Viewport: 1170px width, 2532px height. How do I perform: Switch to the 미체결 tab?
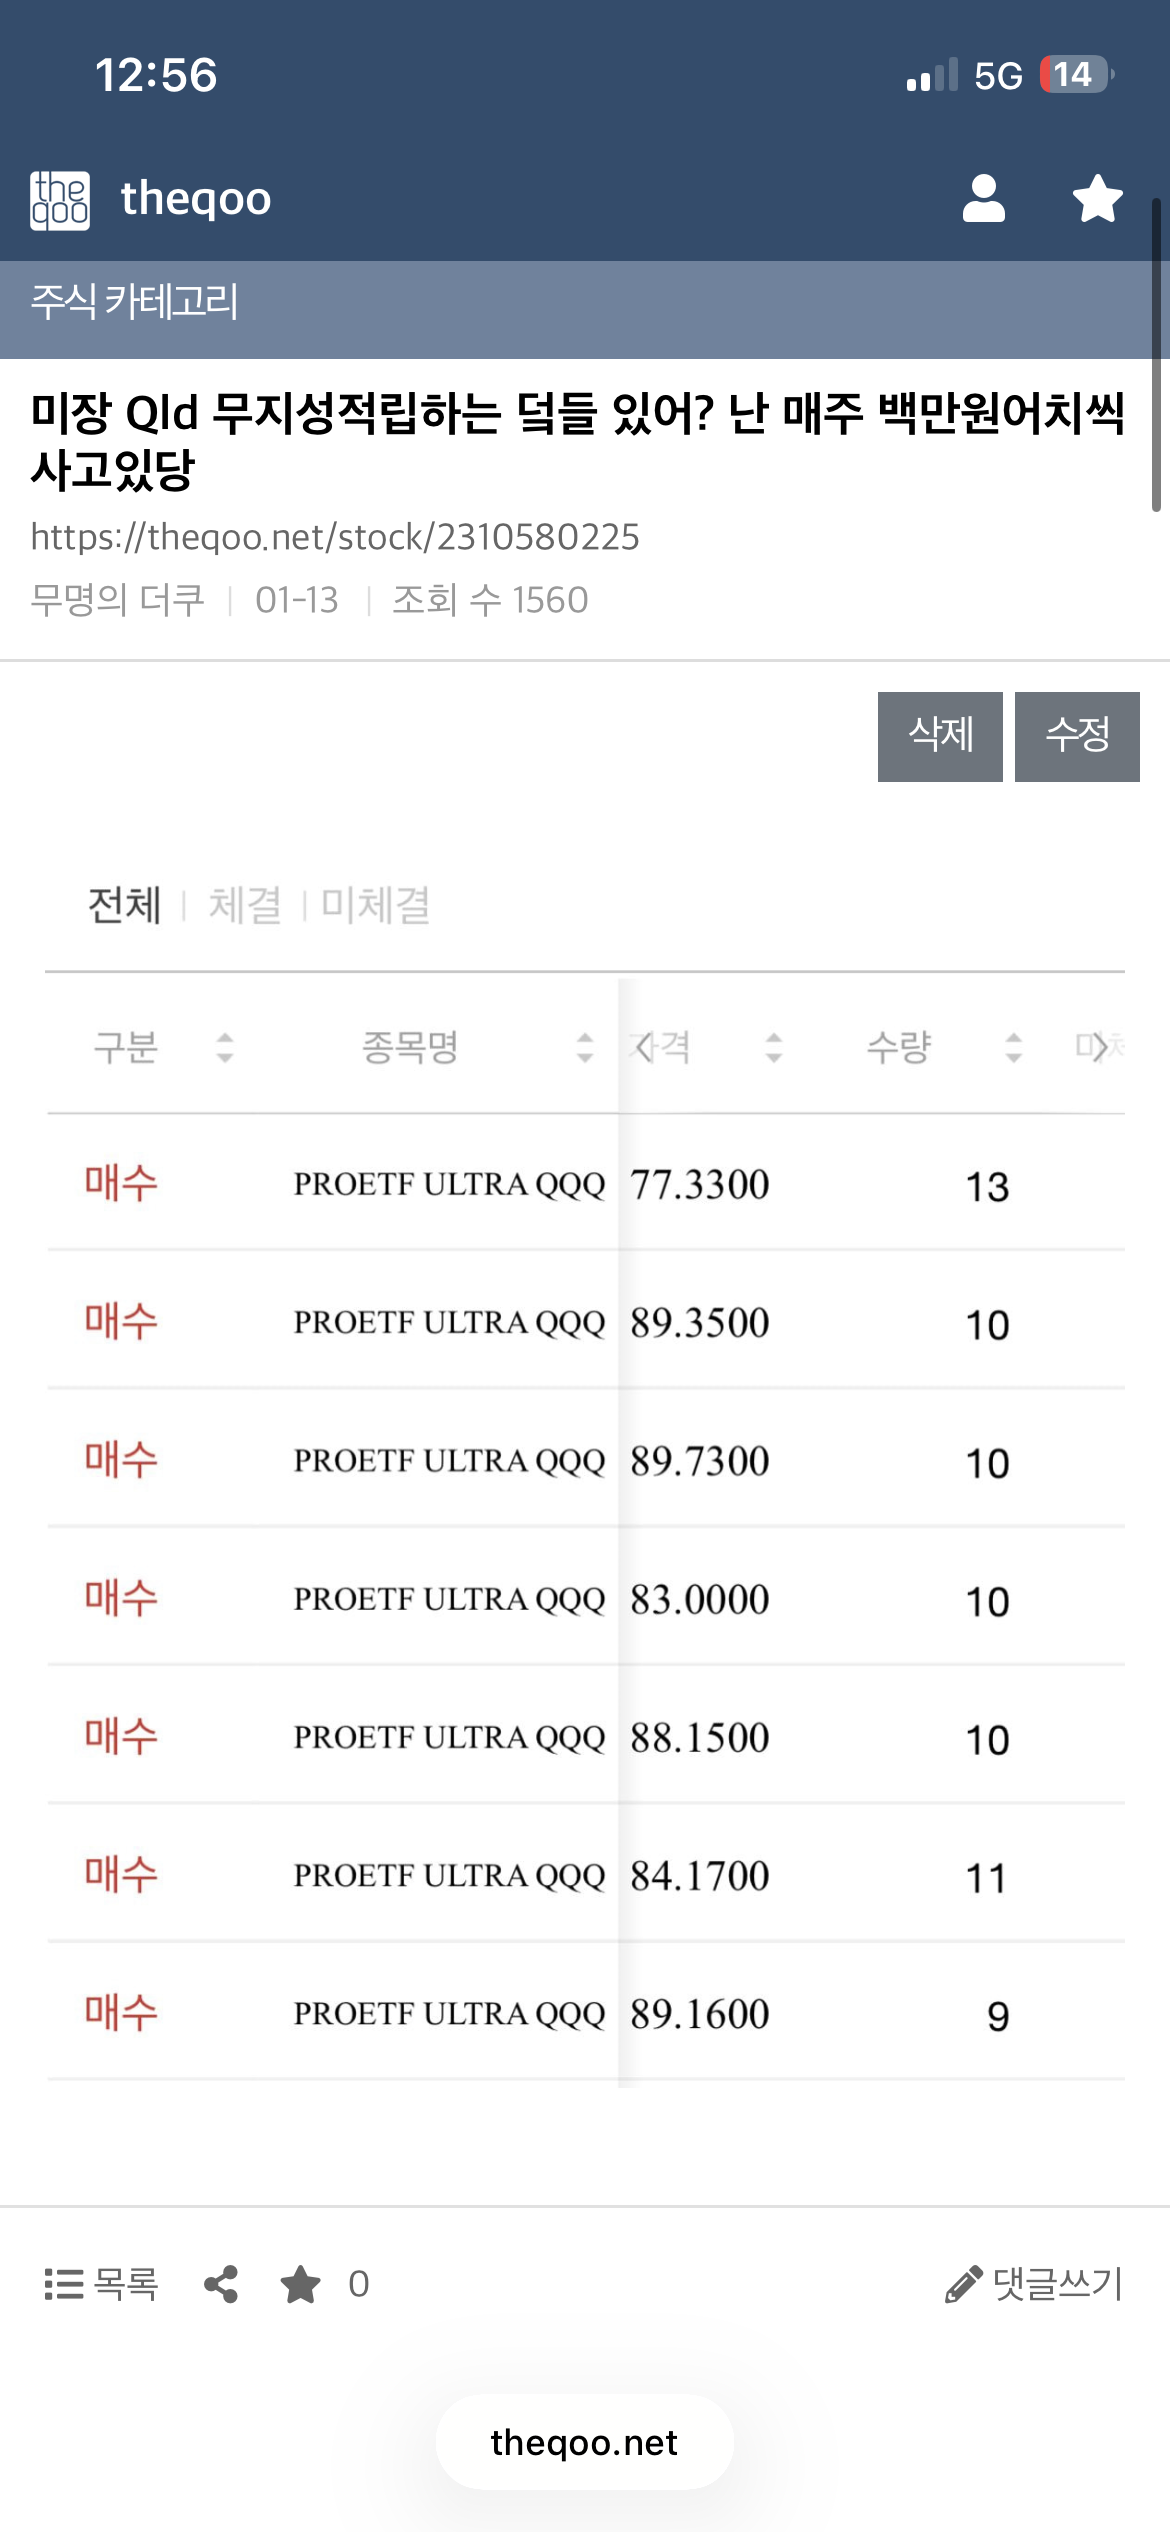[x=376, y=905]
